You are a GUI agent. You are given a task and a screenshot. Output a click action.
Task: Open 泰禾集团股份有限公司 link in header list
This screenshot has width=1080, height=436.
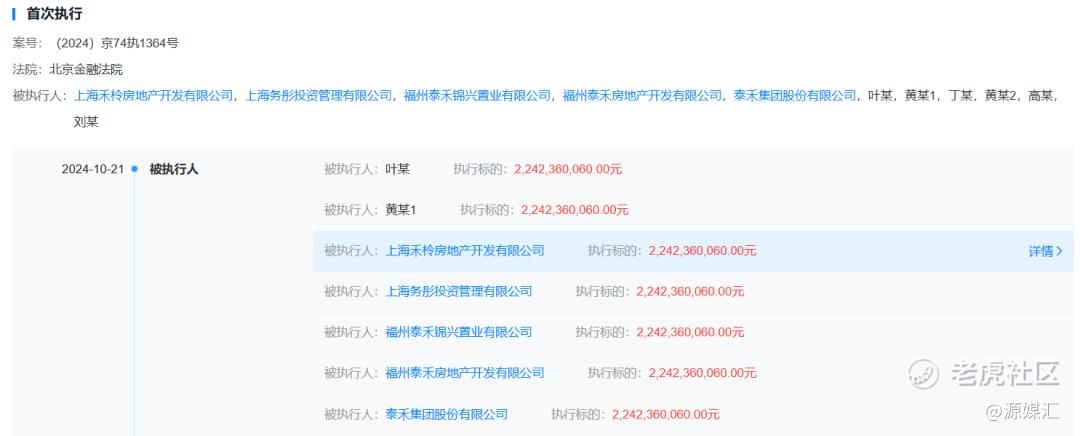pos(795,96)
